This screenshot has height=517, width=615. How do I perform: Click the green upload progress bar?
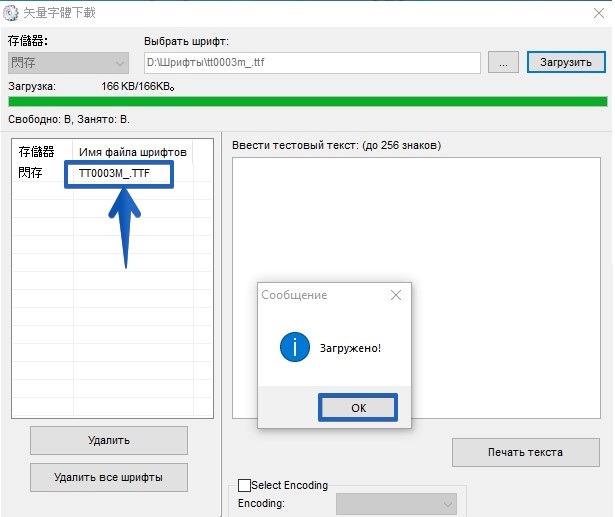click(x=307, y=101)
